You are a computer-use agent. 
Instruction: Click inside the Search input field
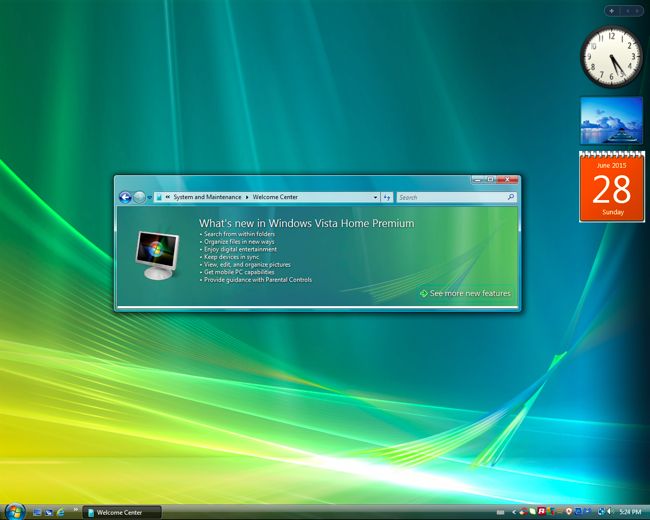[450, 197]
